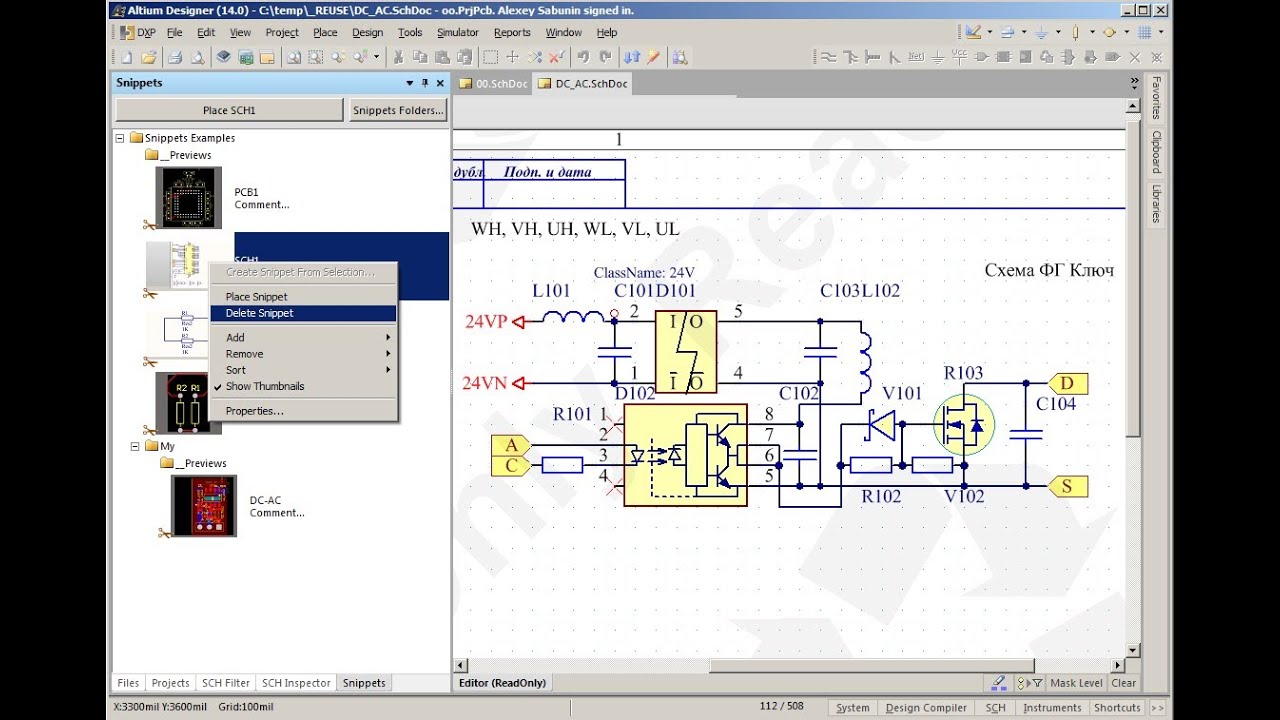This screenshot has width=1280, height=720.
Task: Click the VCC power port icon
Action: [x=959, y=57]
